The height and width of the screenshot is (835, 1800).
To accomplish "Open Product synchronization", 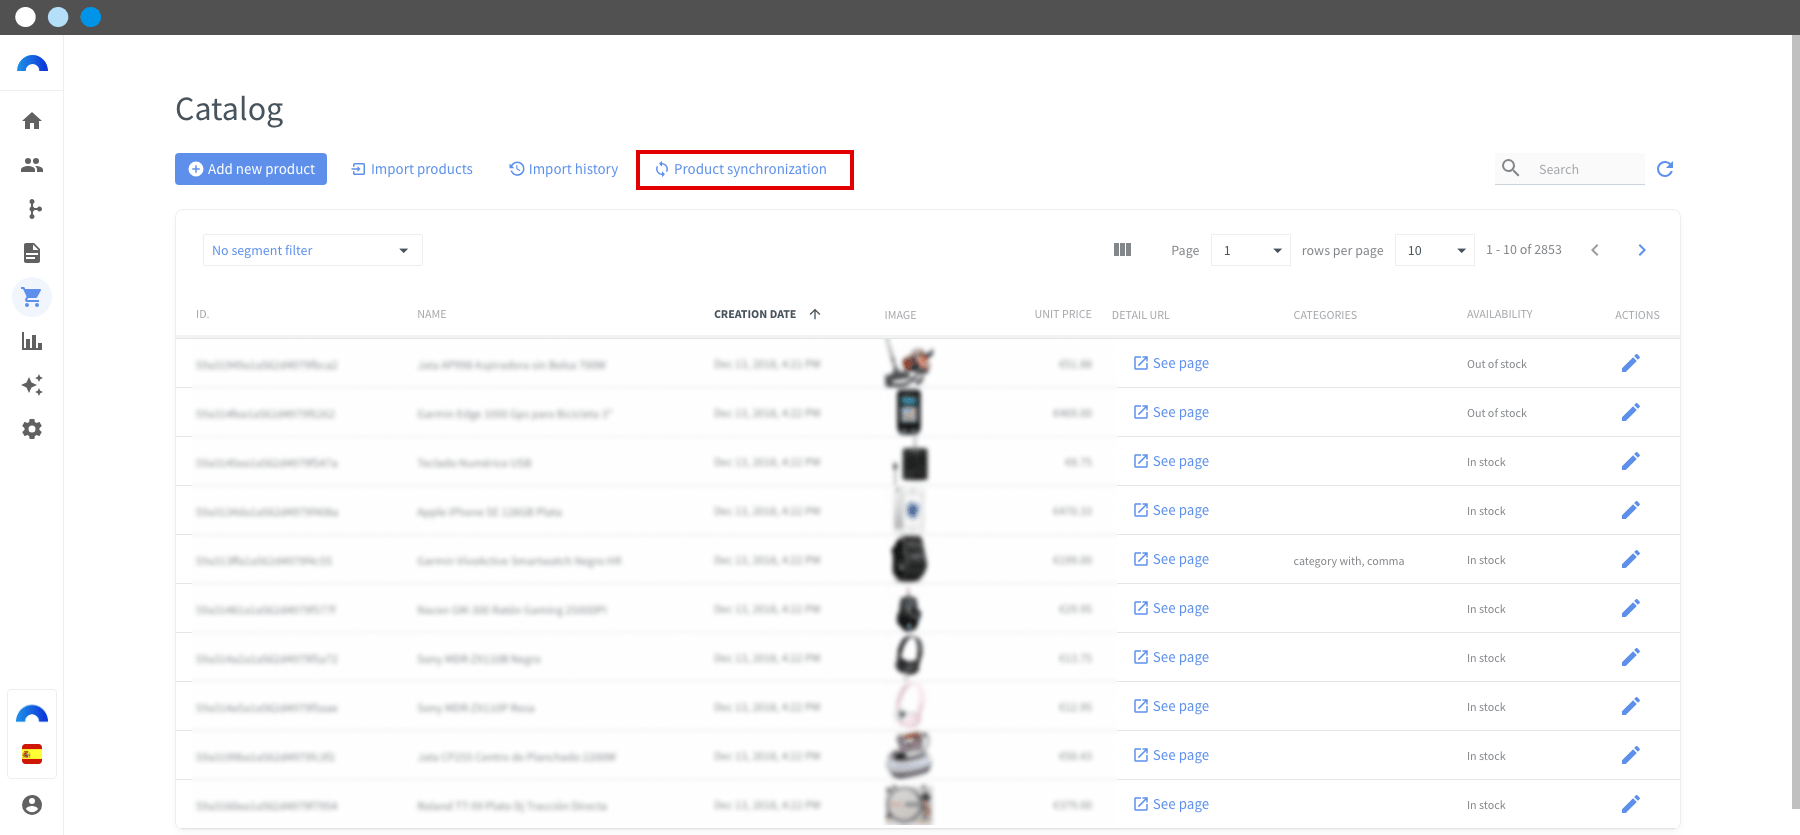I will [741, 169].
